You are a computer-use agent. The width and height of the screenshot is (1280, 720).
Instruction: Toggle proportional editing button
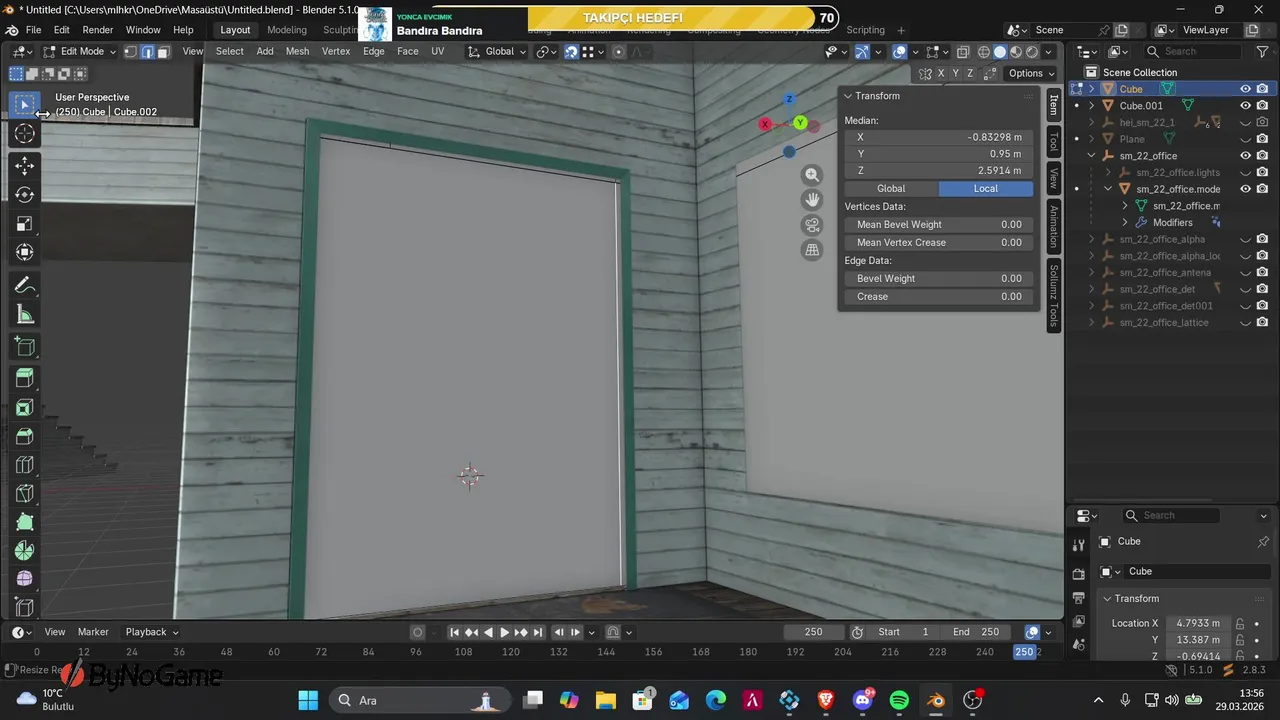[618, 52]
